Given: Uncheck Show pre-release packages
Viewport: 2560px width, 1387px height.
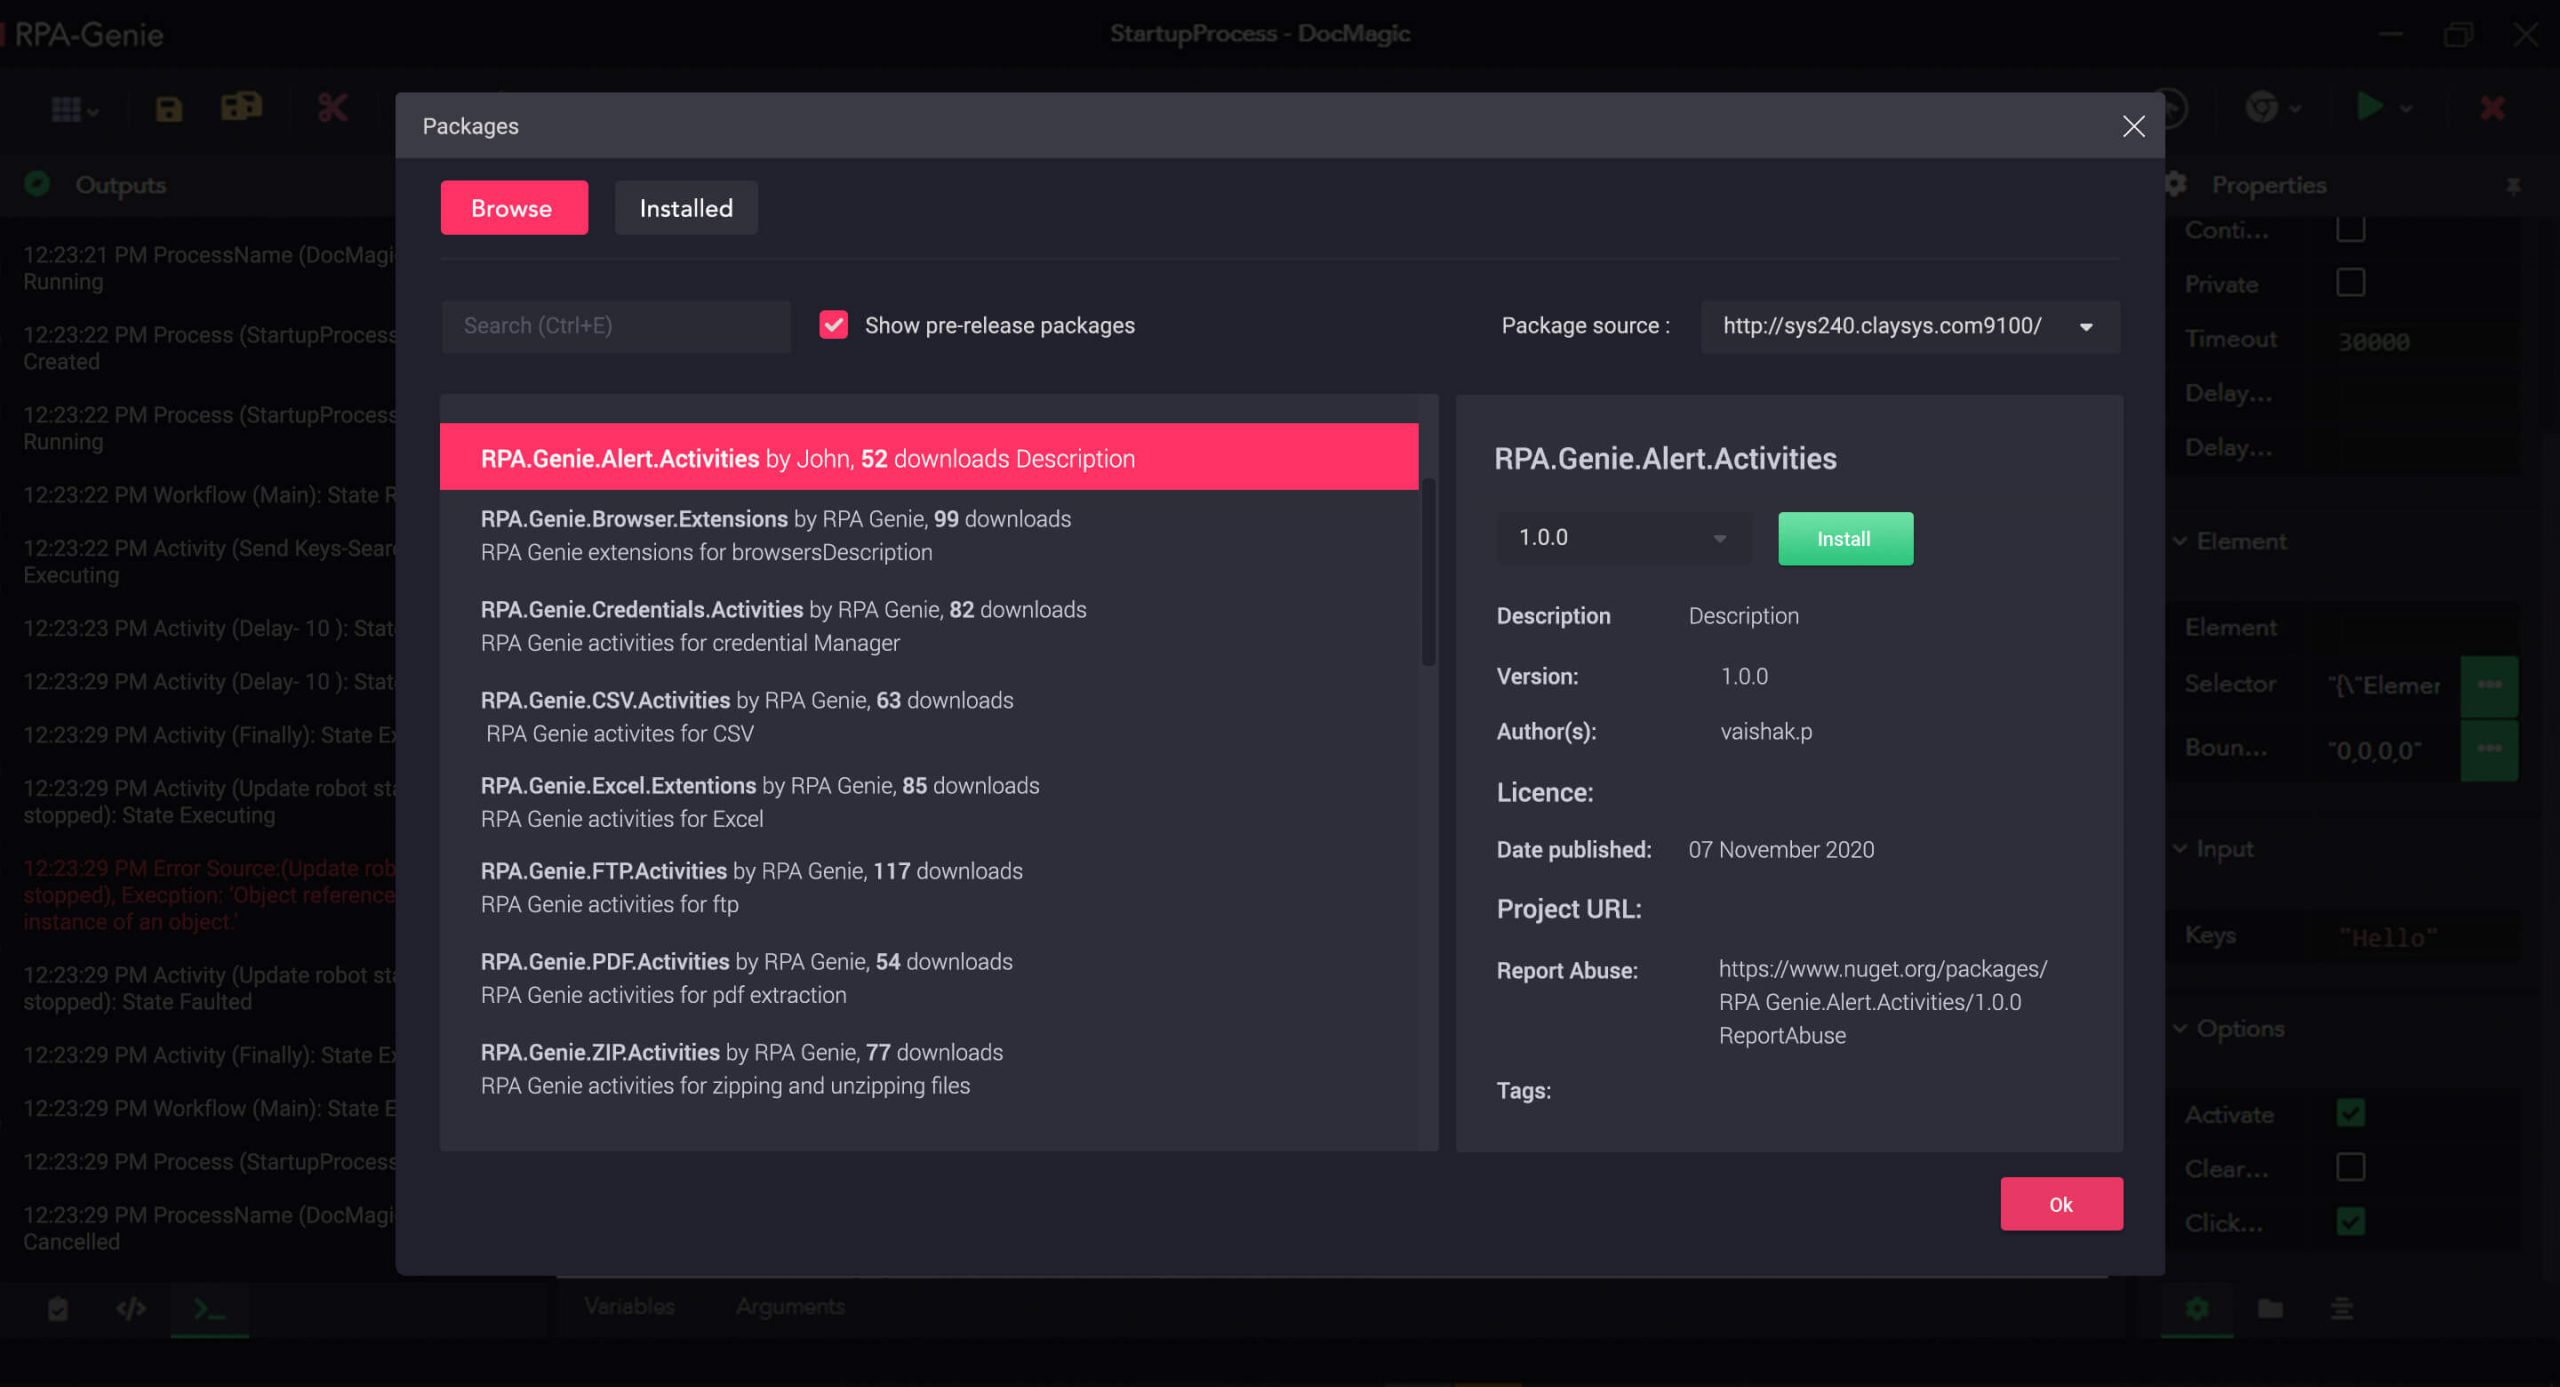Looking at the screenshot, I should (x=833, y=325).
